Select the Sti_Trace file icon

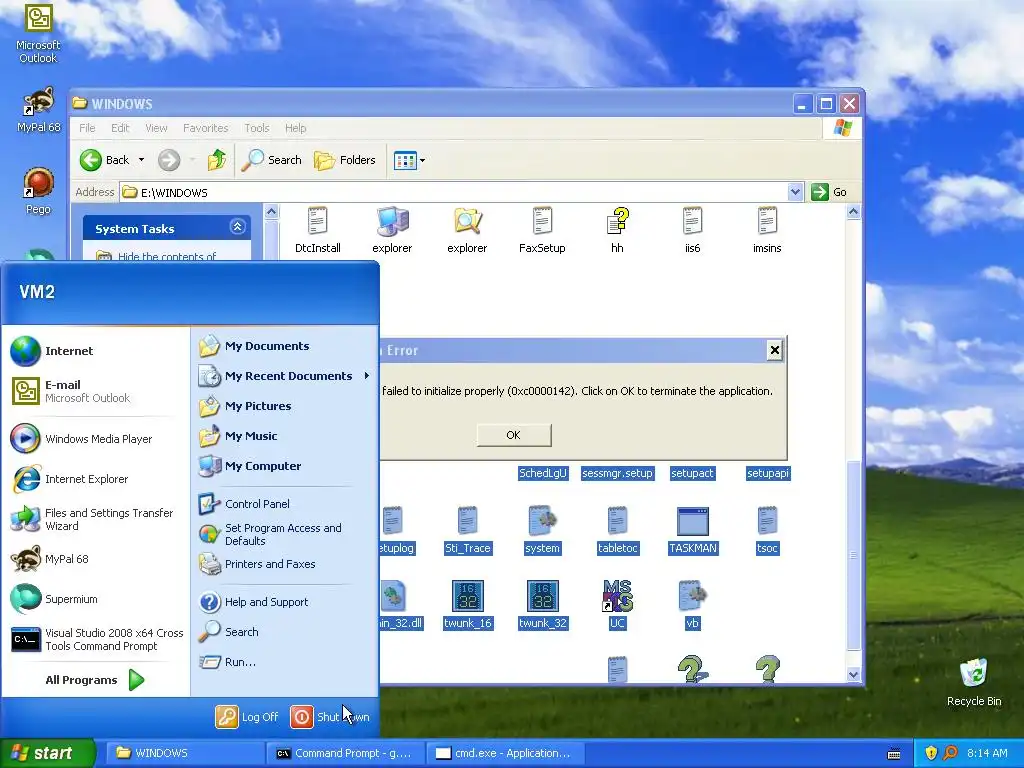(467, 530)
